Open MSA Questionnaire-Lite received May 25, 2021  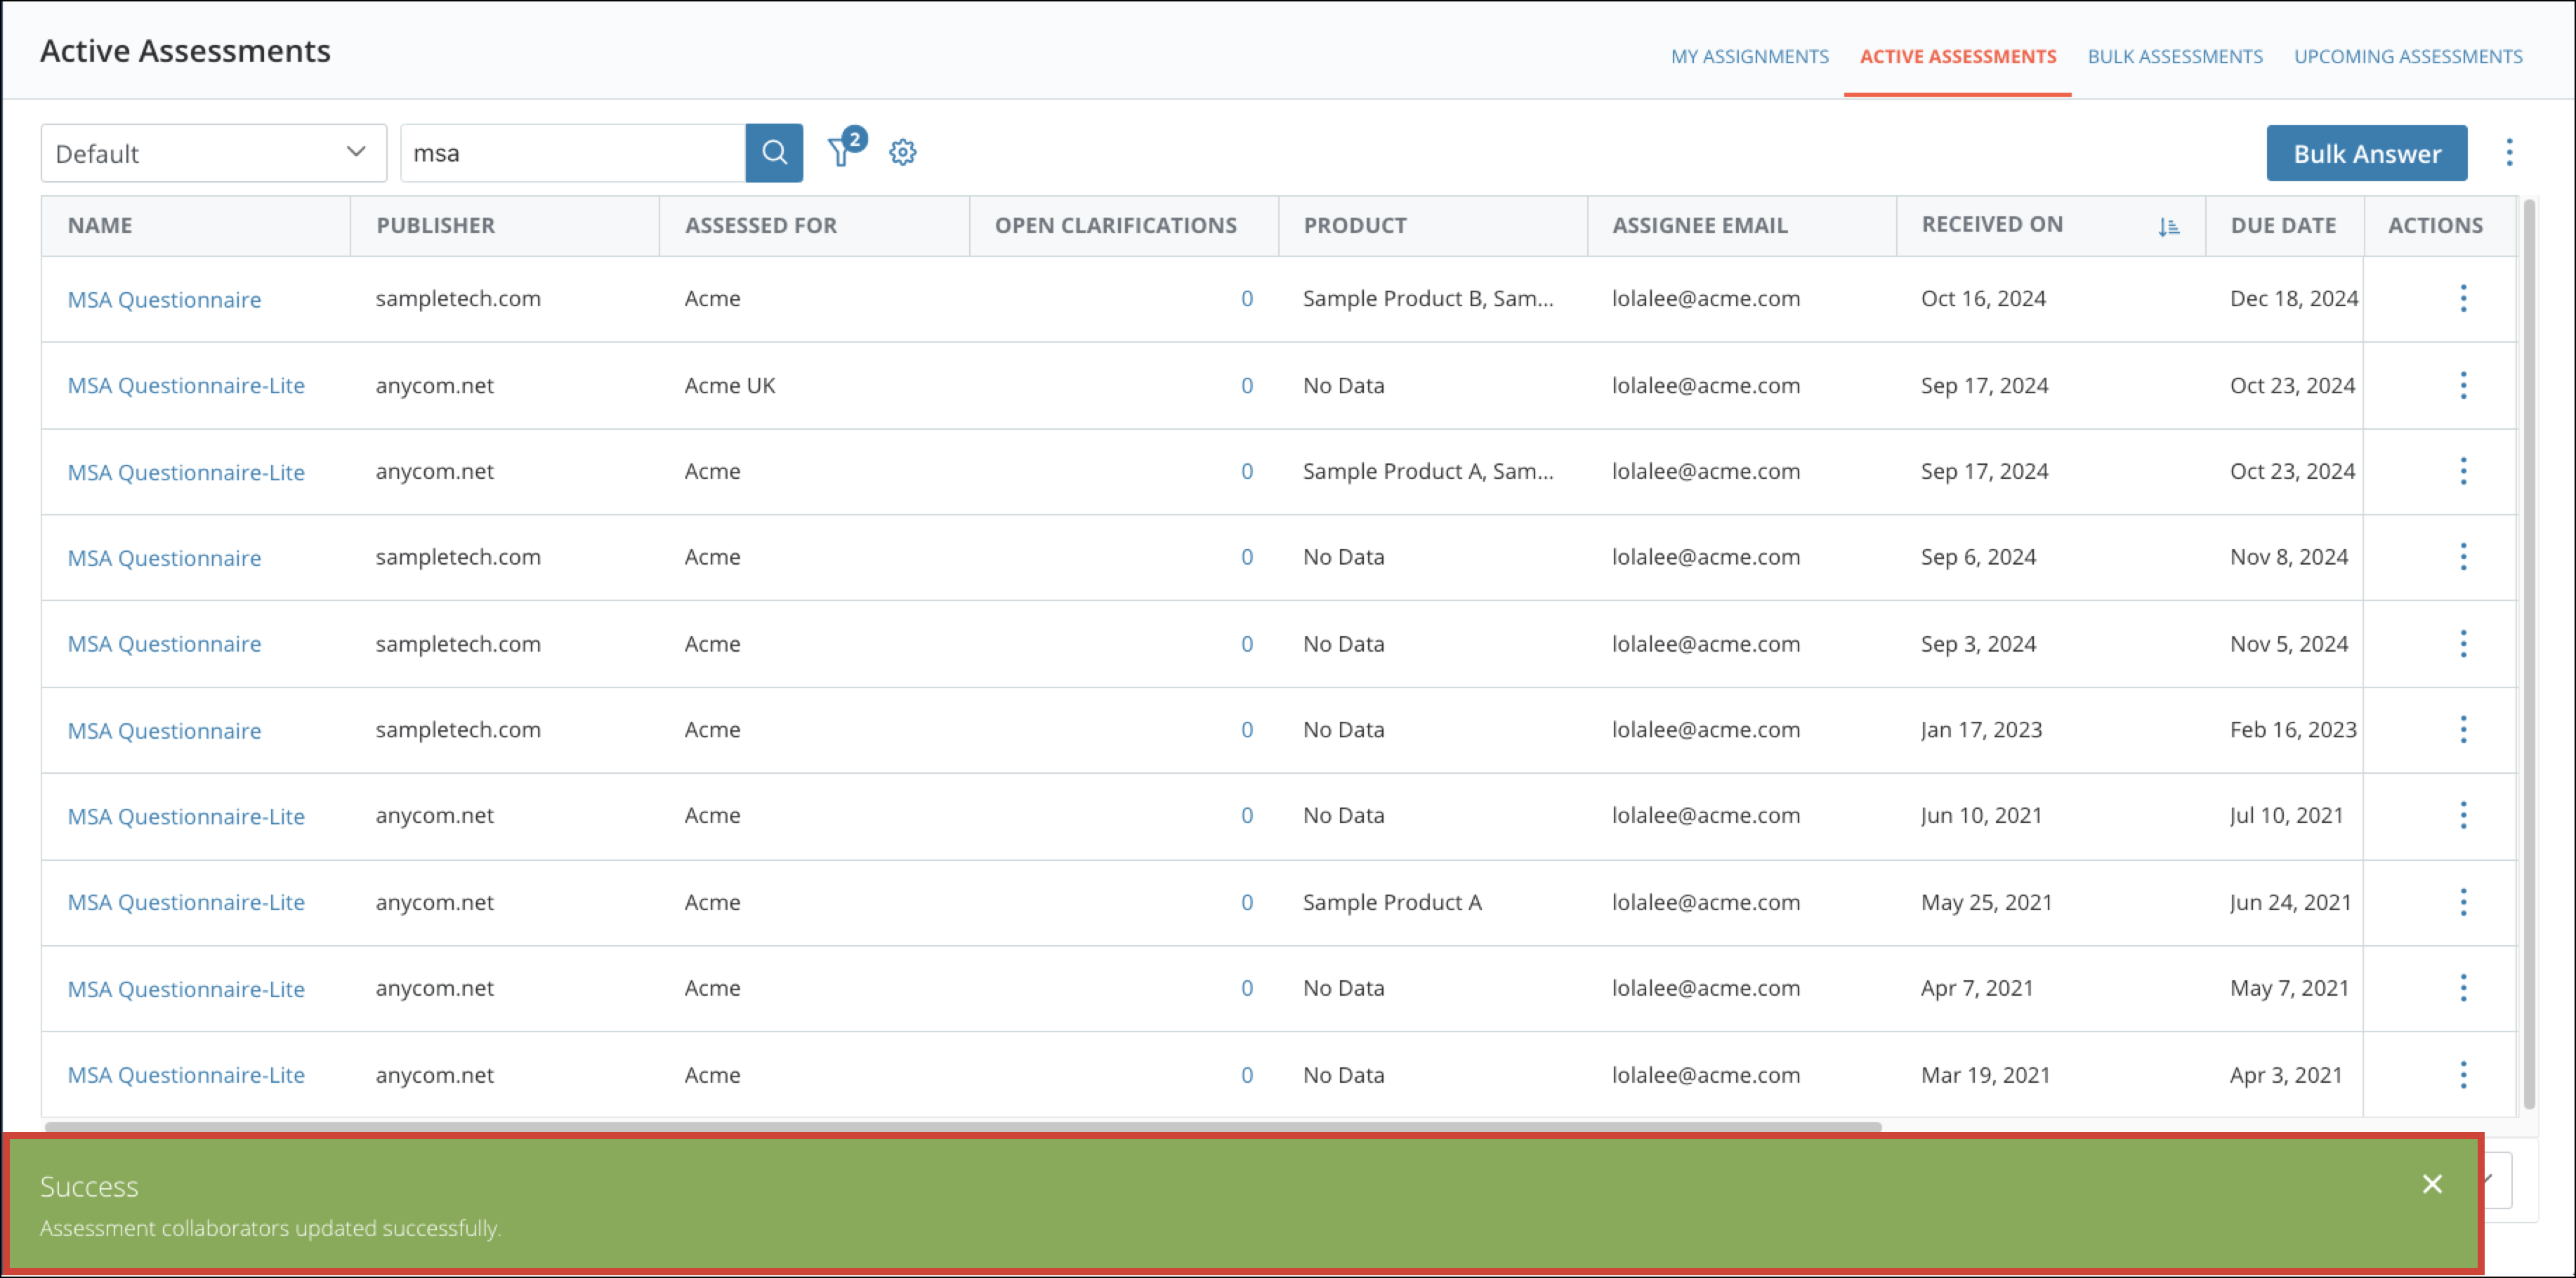[x=186, y=902]
